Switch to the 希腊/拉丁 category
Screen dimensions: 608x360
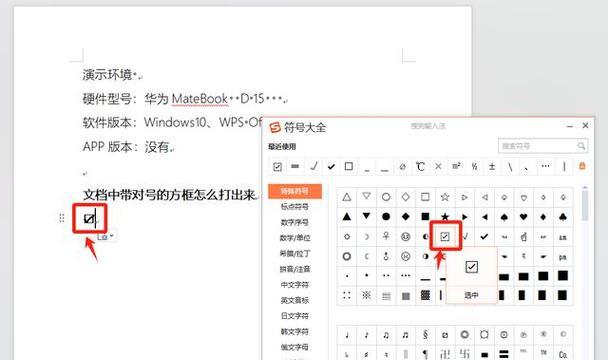tap(295, 253)
